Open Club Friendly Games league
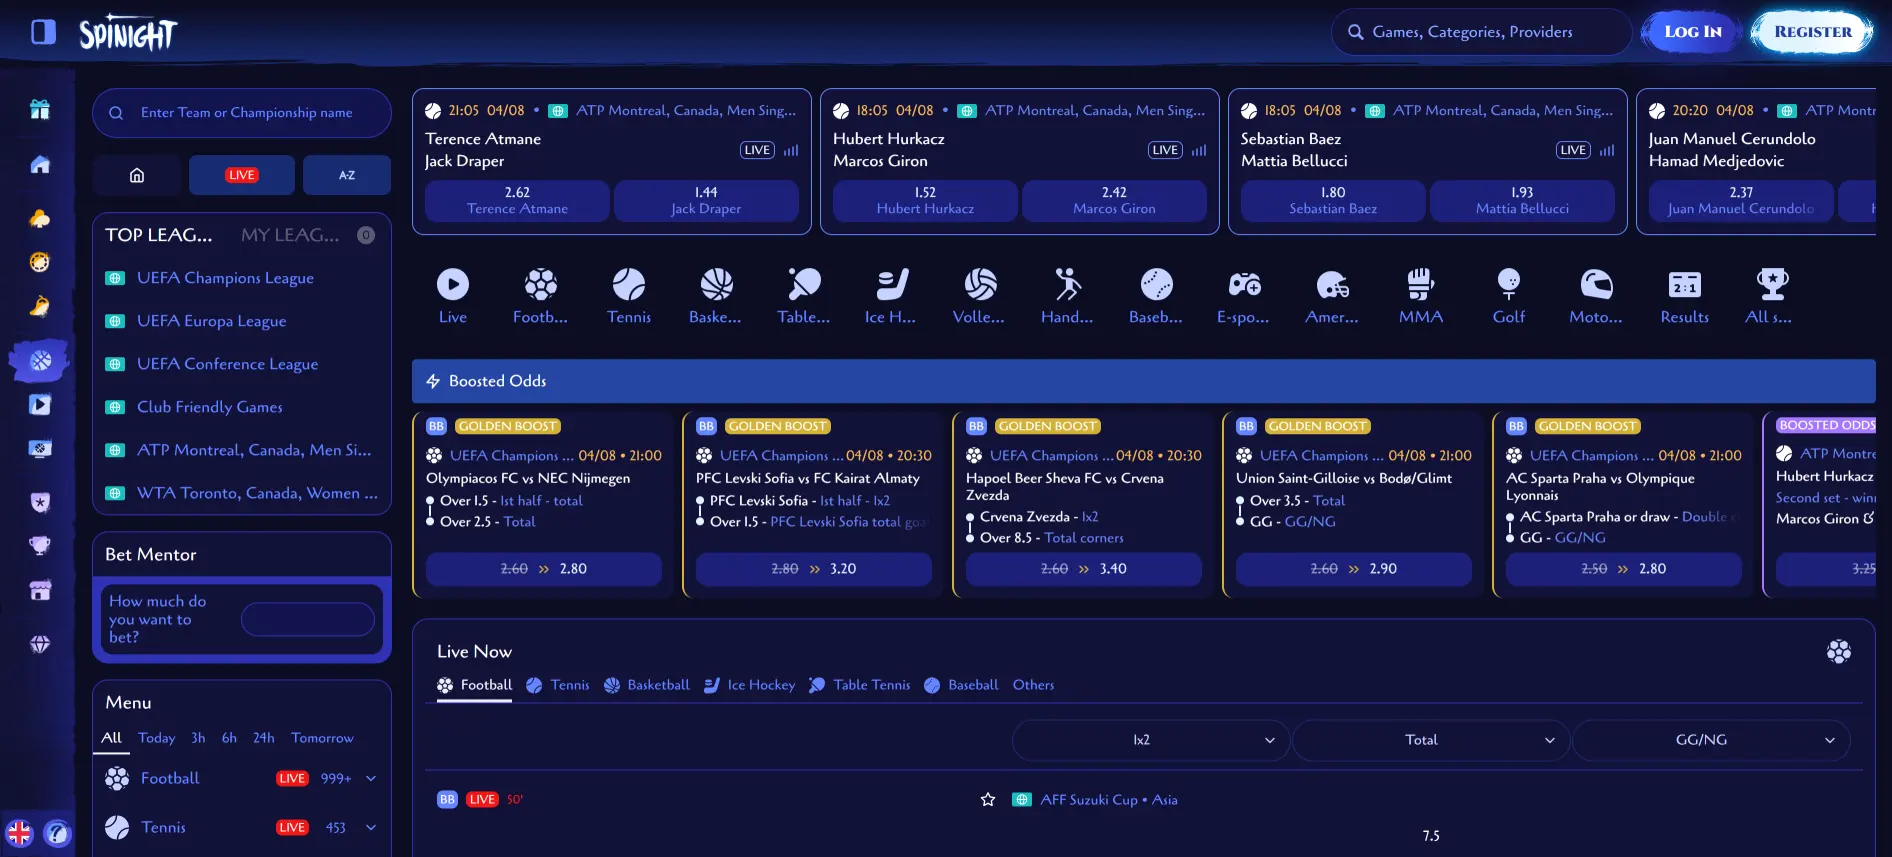The height and width of the screenshot is (857, 1892). pyautogui.click(x=209, y=407)
